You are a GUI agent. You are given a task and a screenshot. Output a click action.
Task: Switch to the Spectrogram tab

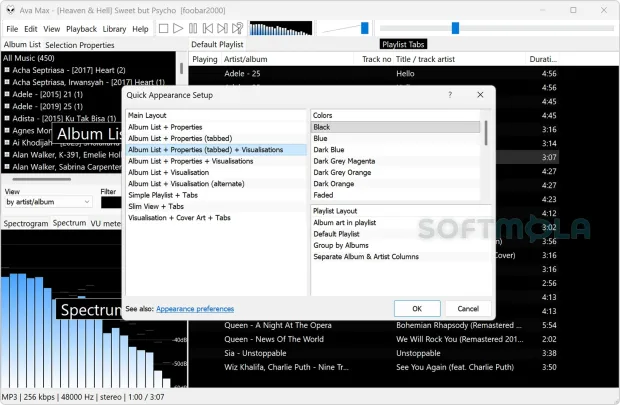pos(26,223)
